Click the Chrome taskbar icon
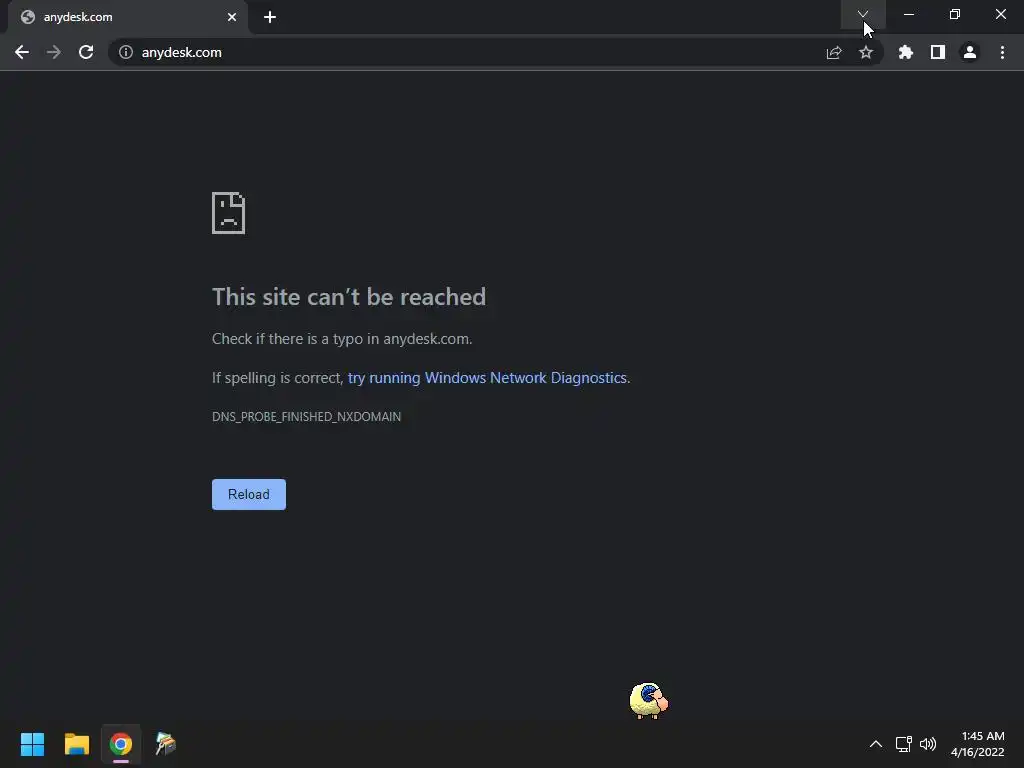This screenshot has width=1024, height=768. (121, 744)
